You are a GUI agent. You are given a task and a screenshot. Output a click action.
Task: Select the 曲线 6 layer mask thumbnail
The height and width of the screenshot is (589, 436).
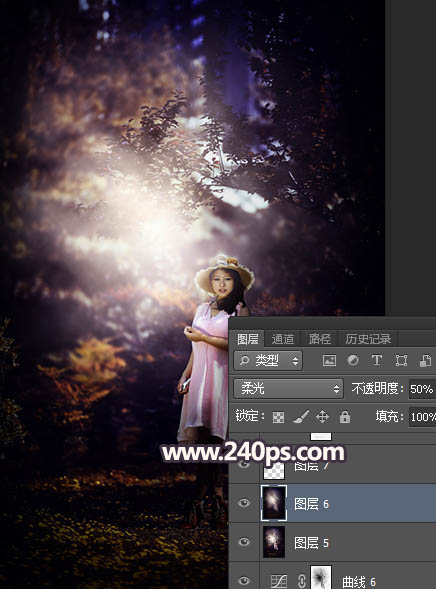point(321,577)
